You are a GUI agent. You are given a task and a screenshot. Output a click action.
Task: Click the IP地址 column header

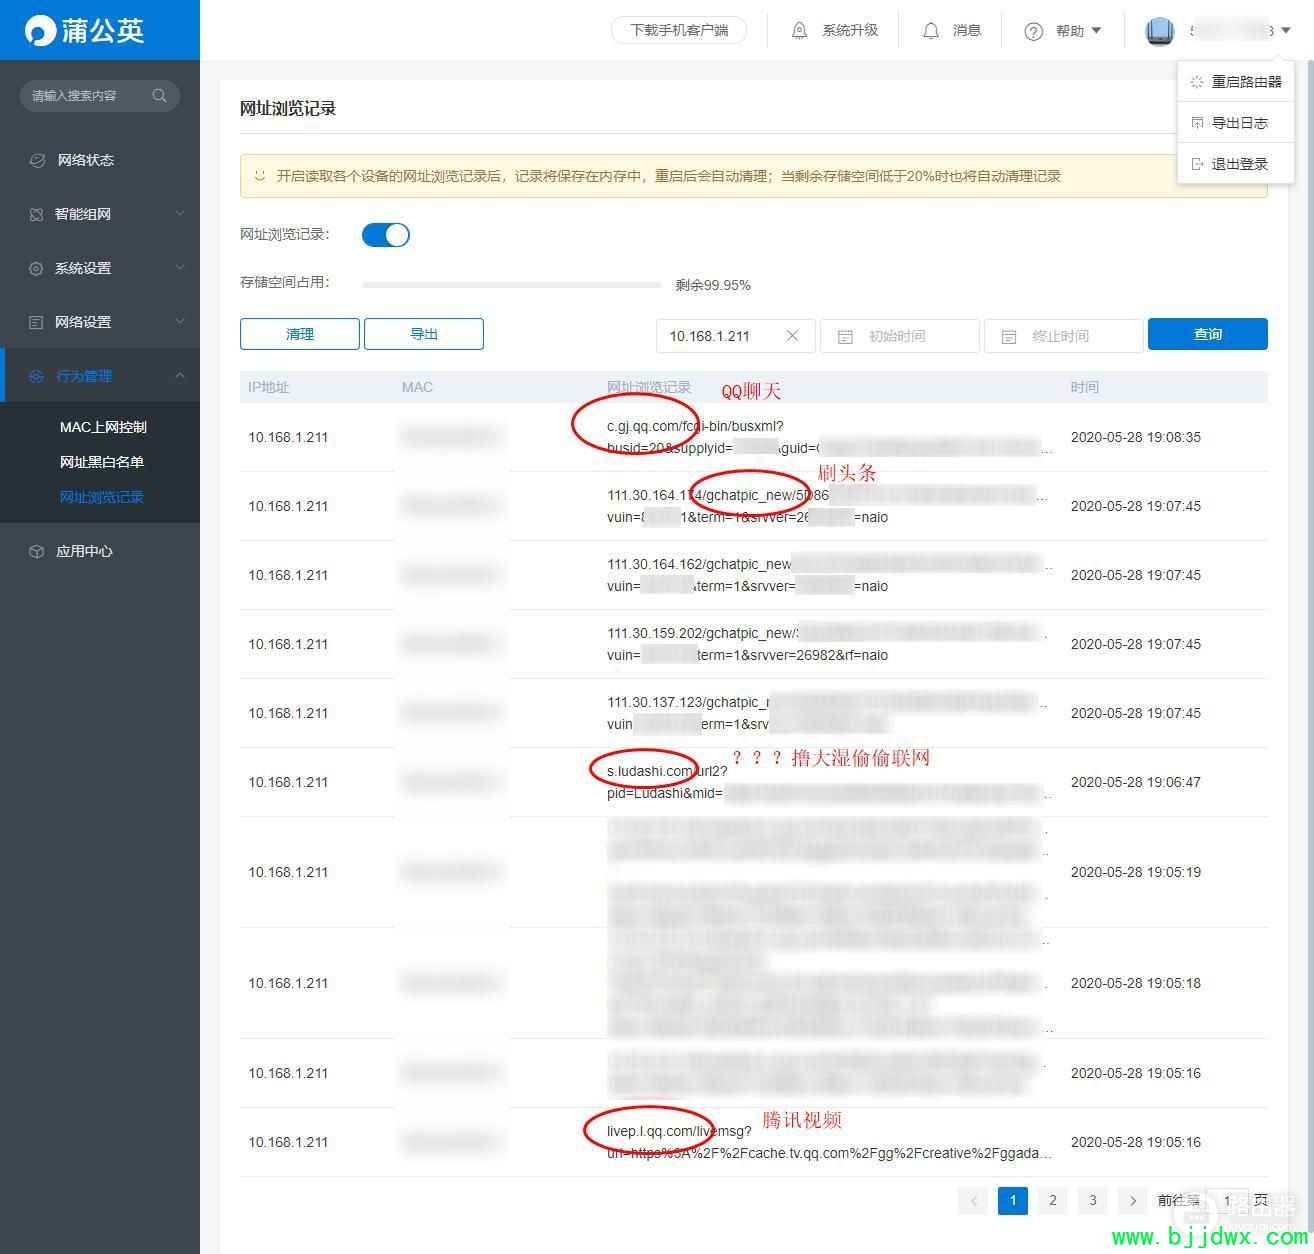[269, 387]
